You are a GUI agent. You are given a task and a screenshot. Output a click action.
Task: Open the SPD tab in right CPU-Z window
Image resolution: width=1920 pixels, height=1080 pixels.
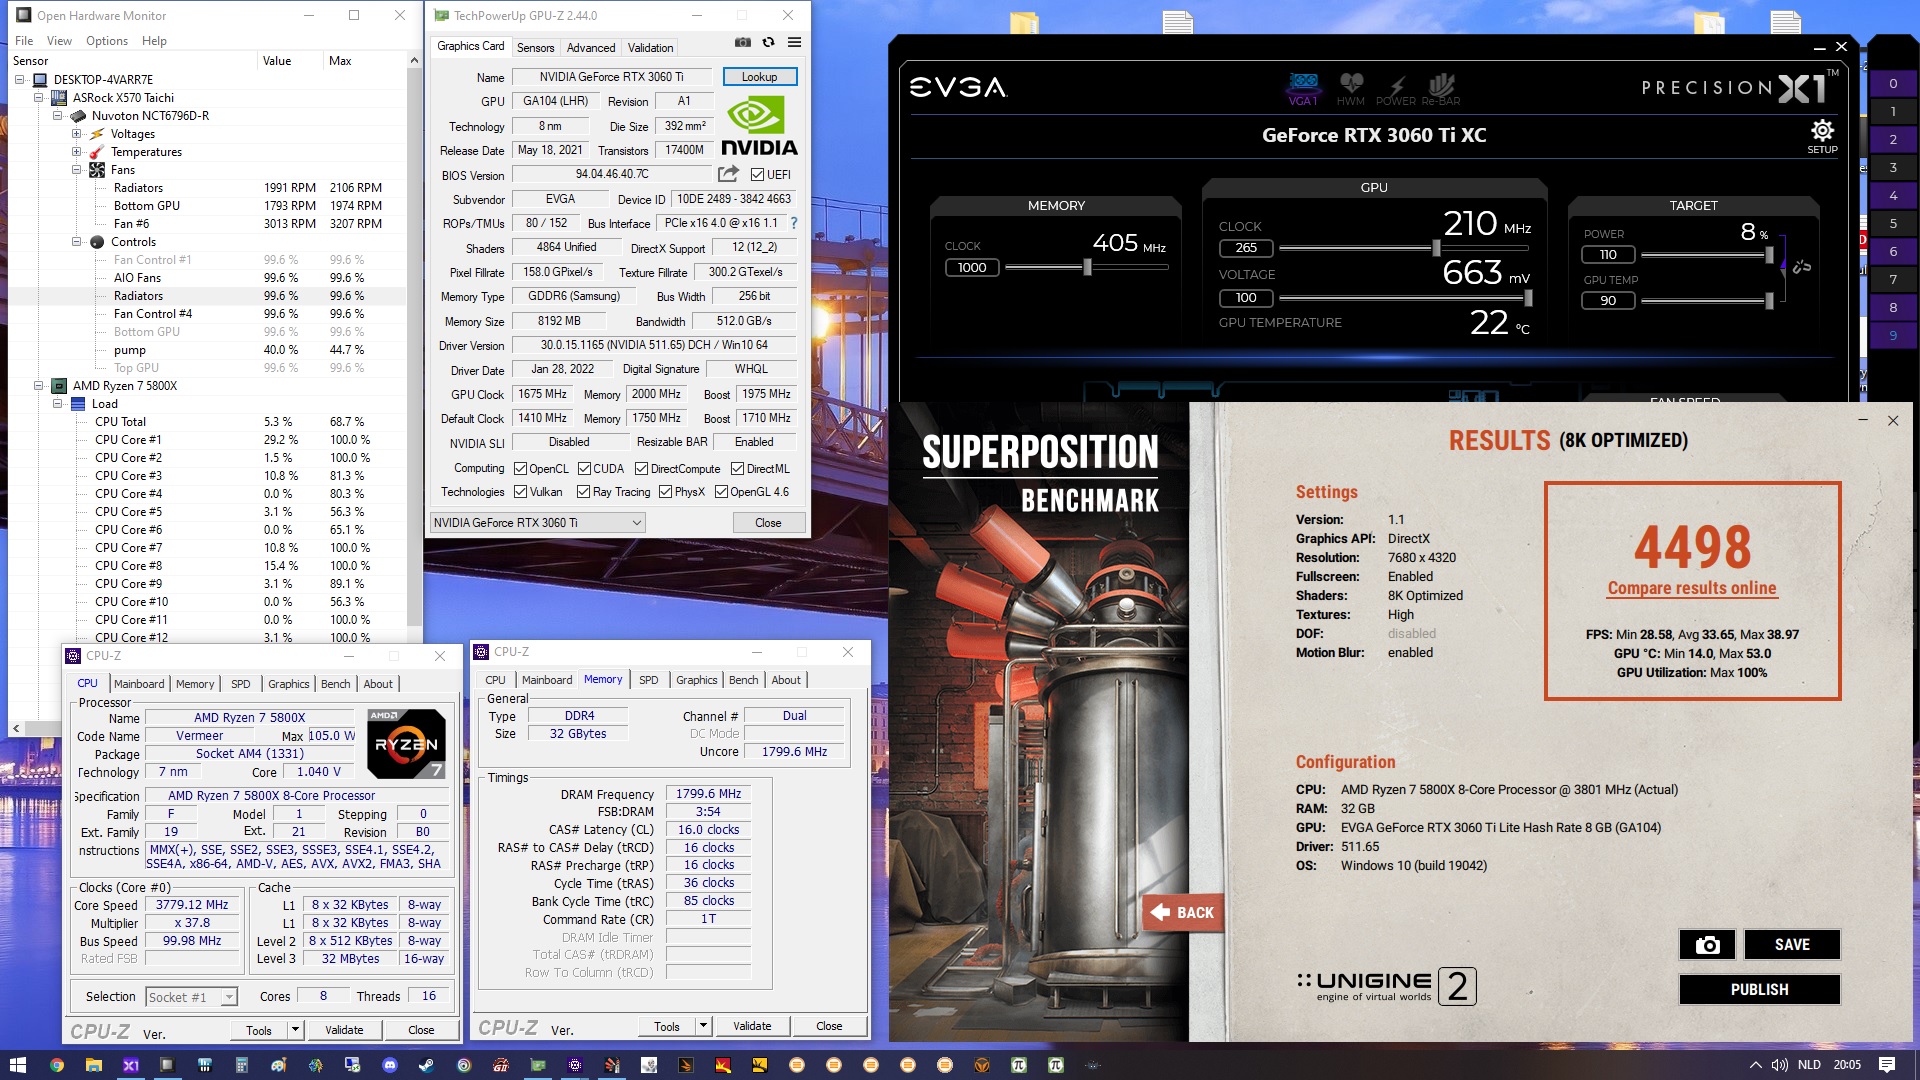(x=648, y=680)
